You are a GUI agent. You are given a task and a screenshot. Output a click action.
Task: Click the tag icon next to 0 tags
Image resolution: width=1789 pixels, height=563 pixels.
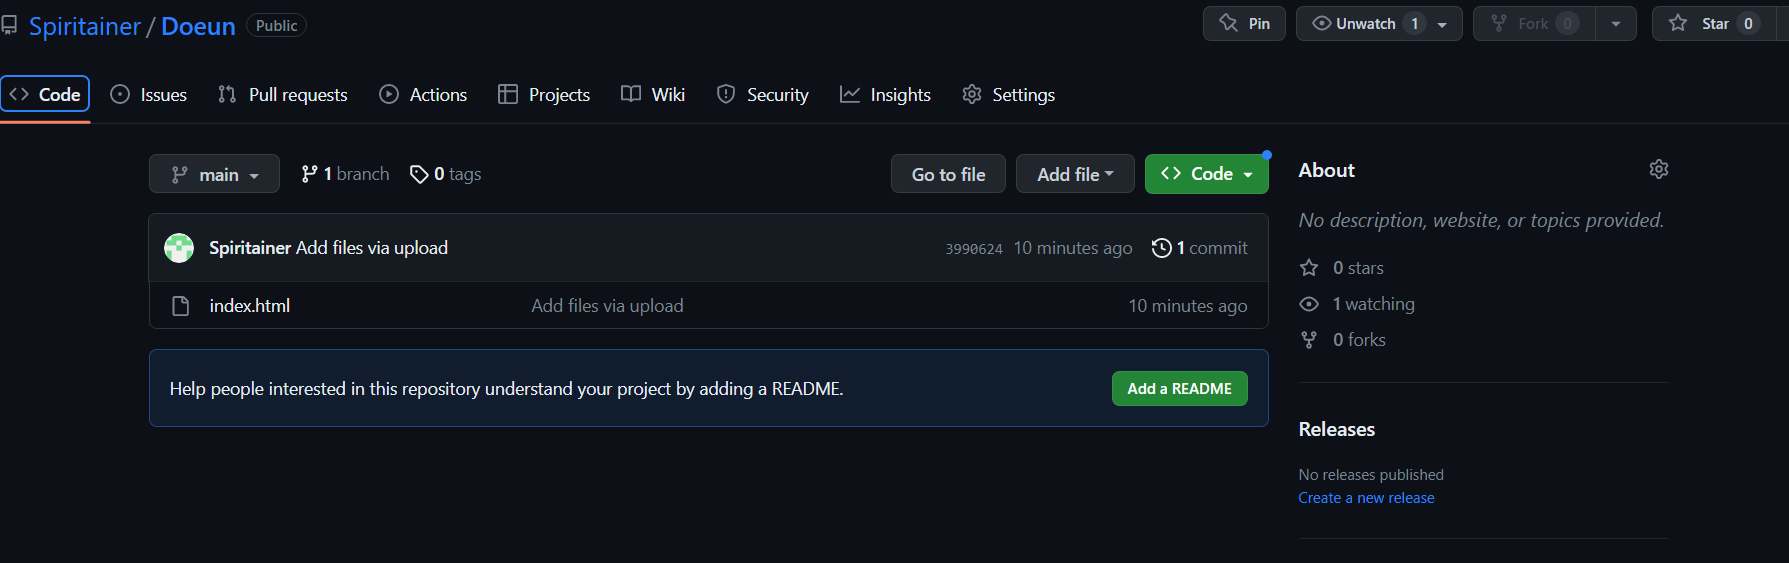click(x=419, y=174)
